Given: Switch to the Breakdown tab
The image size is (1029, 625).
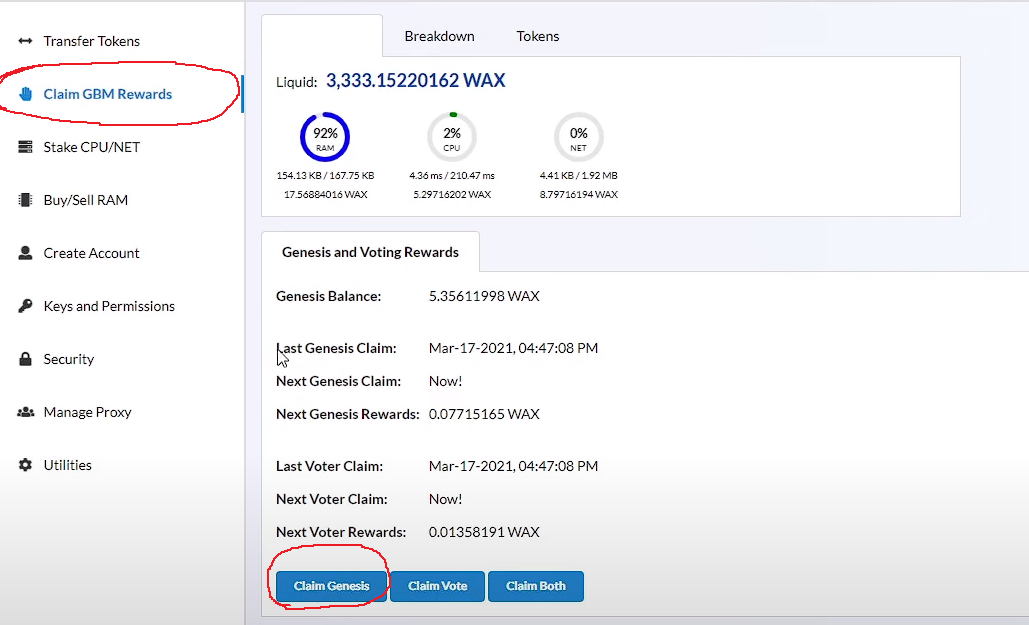Looking at the screenshot, I should click(439, 36).
